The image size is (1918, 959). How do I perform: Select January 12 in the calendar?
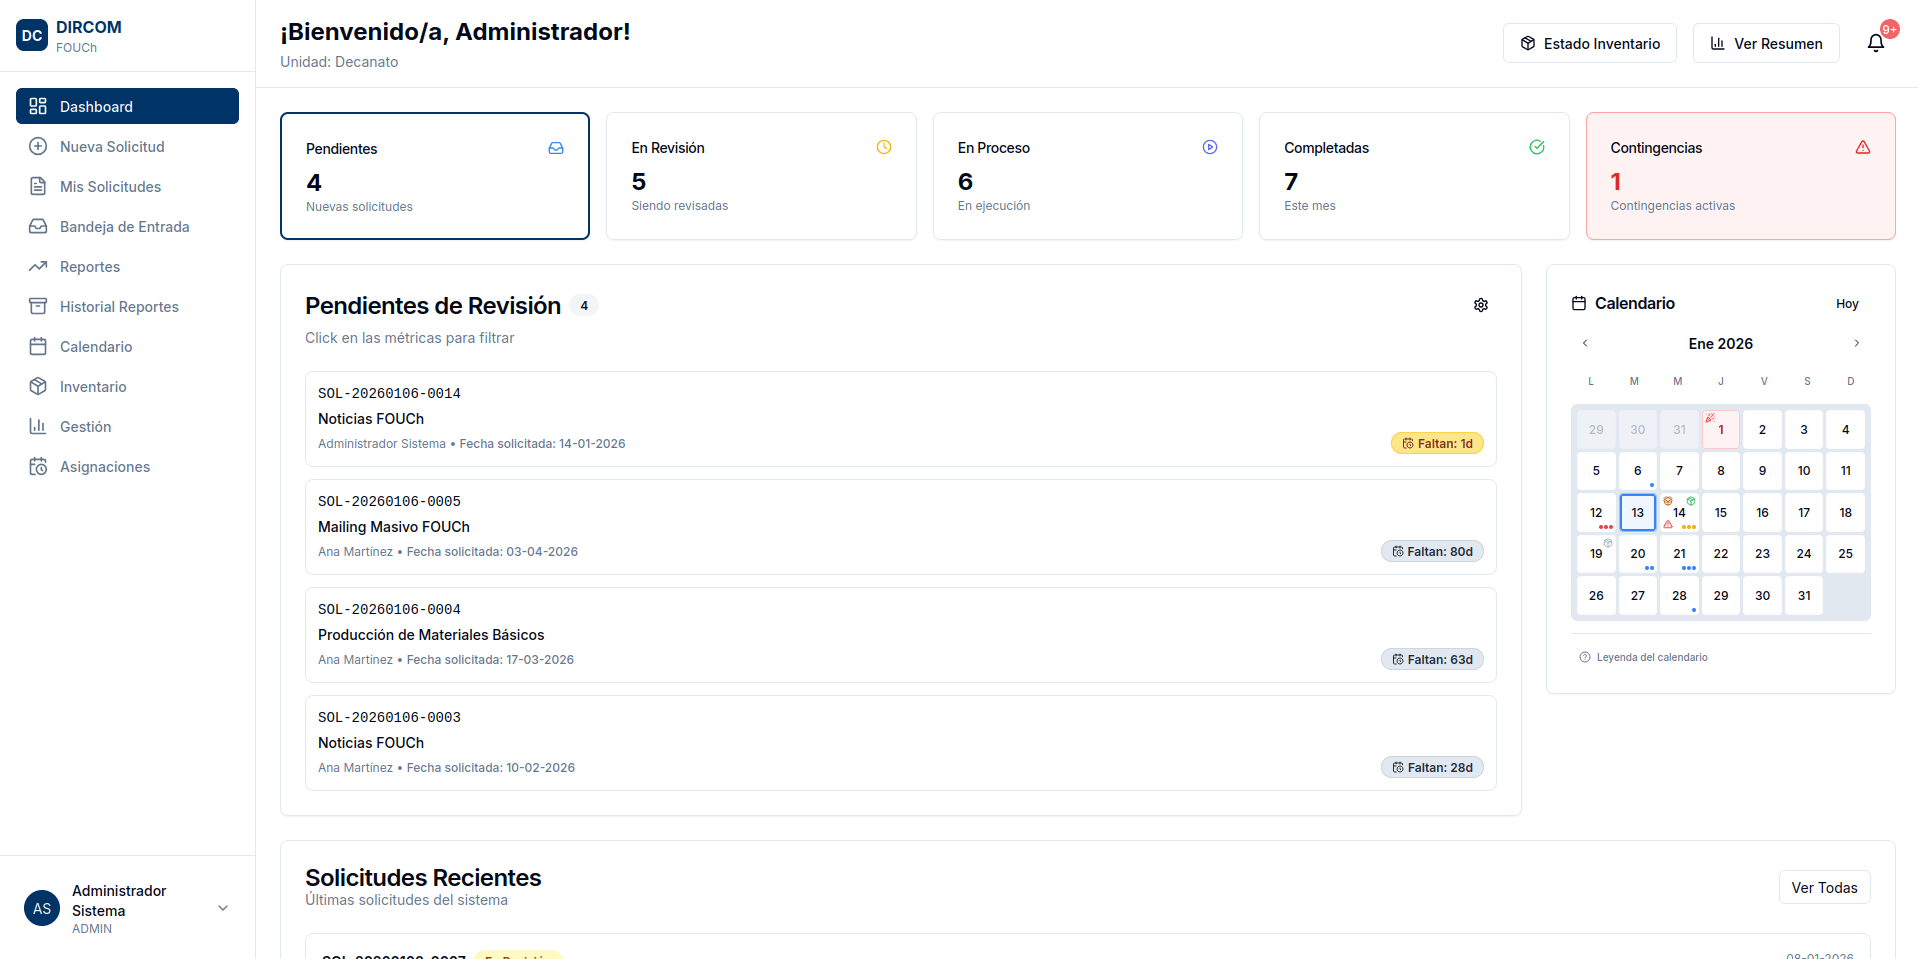tap(1596, 512)
